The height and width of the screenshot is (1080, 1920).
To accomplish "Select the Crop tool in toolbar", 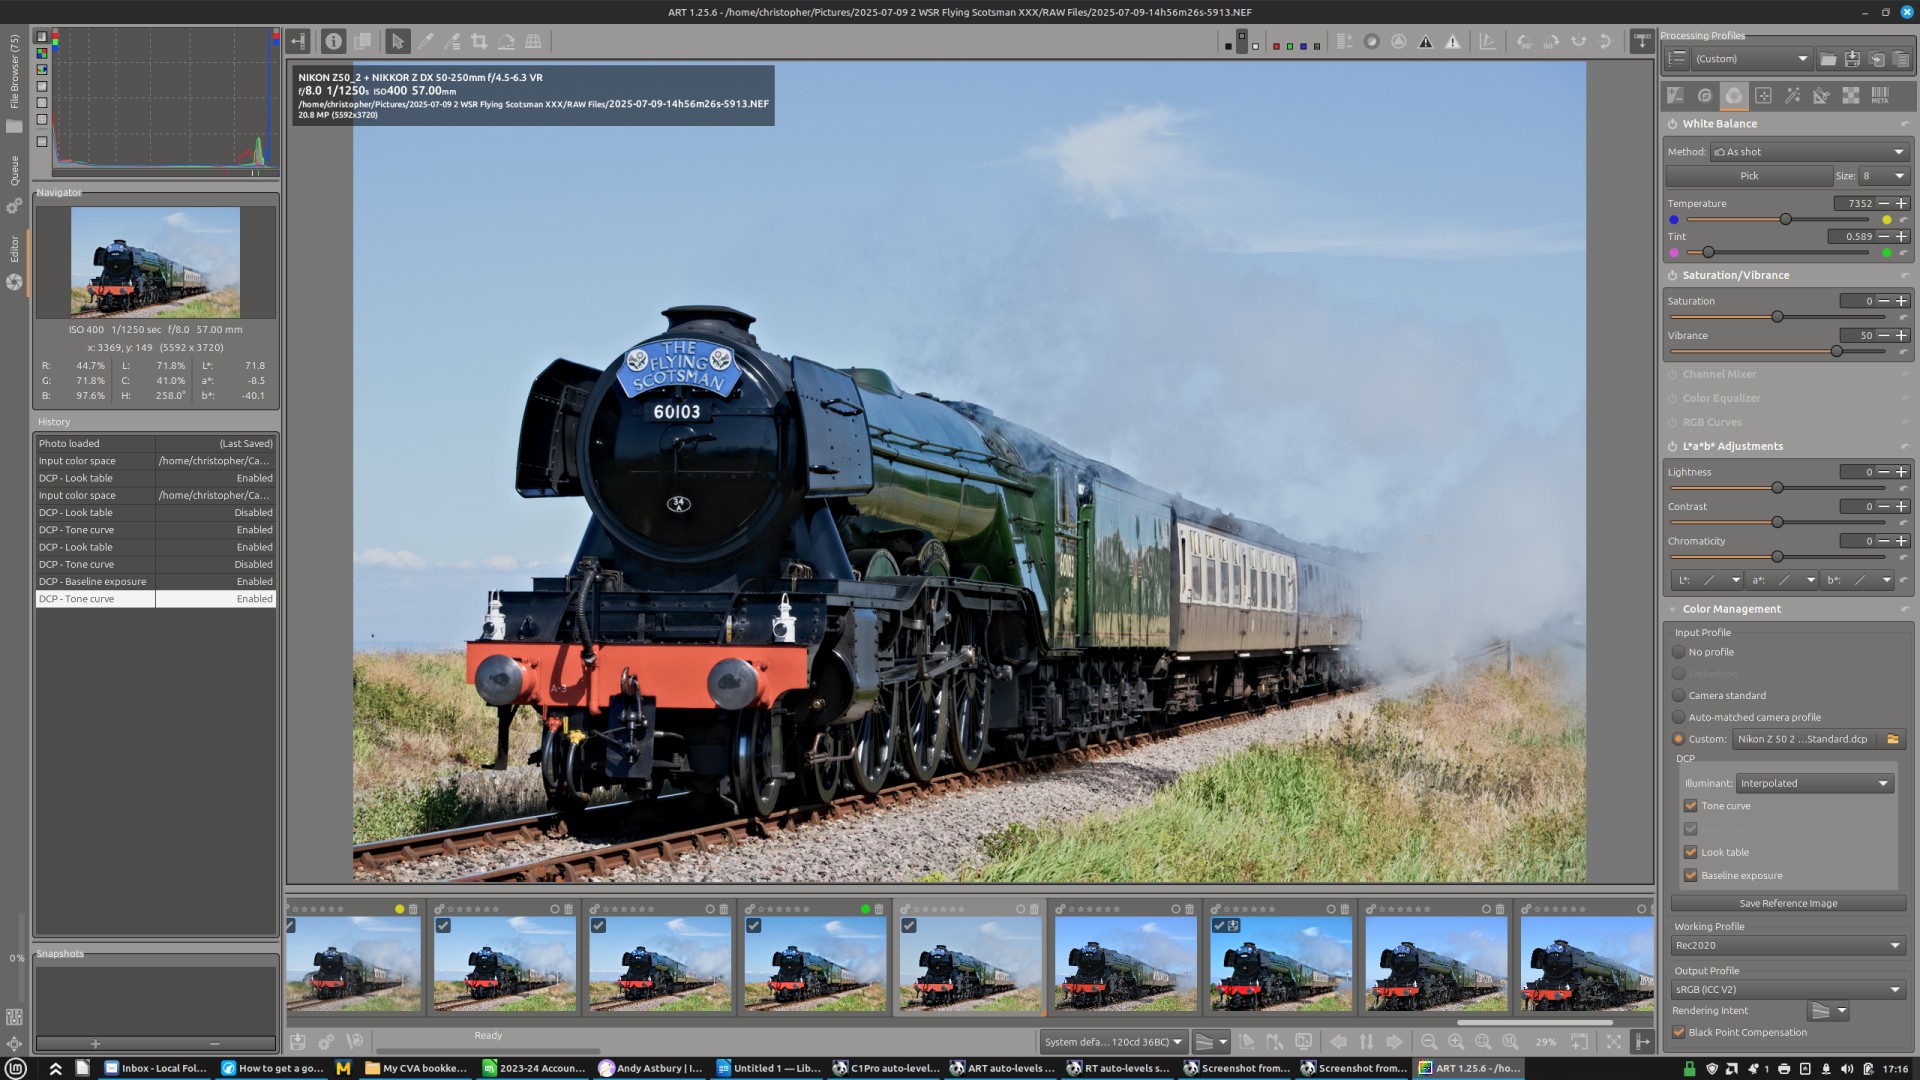I will [479, 41].
